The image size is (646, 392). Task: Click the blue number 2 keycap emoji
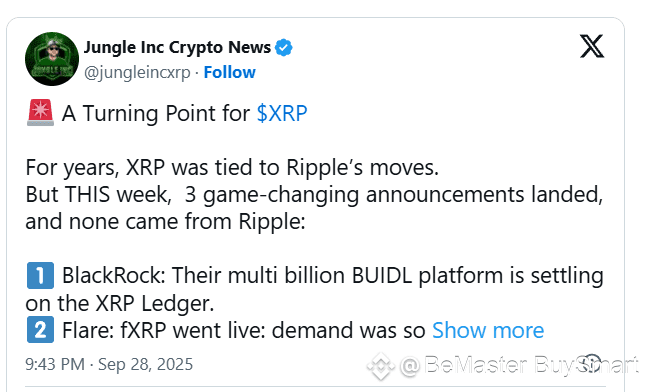tap(40, 330)
